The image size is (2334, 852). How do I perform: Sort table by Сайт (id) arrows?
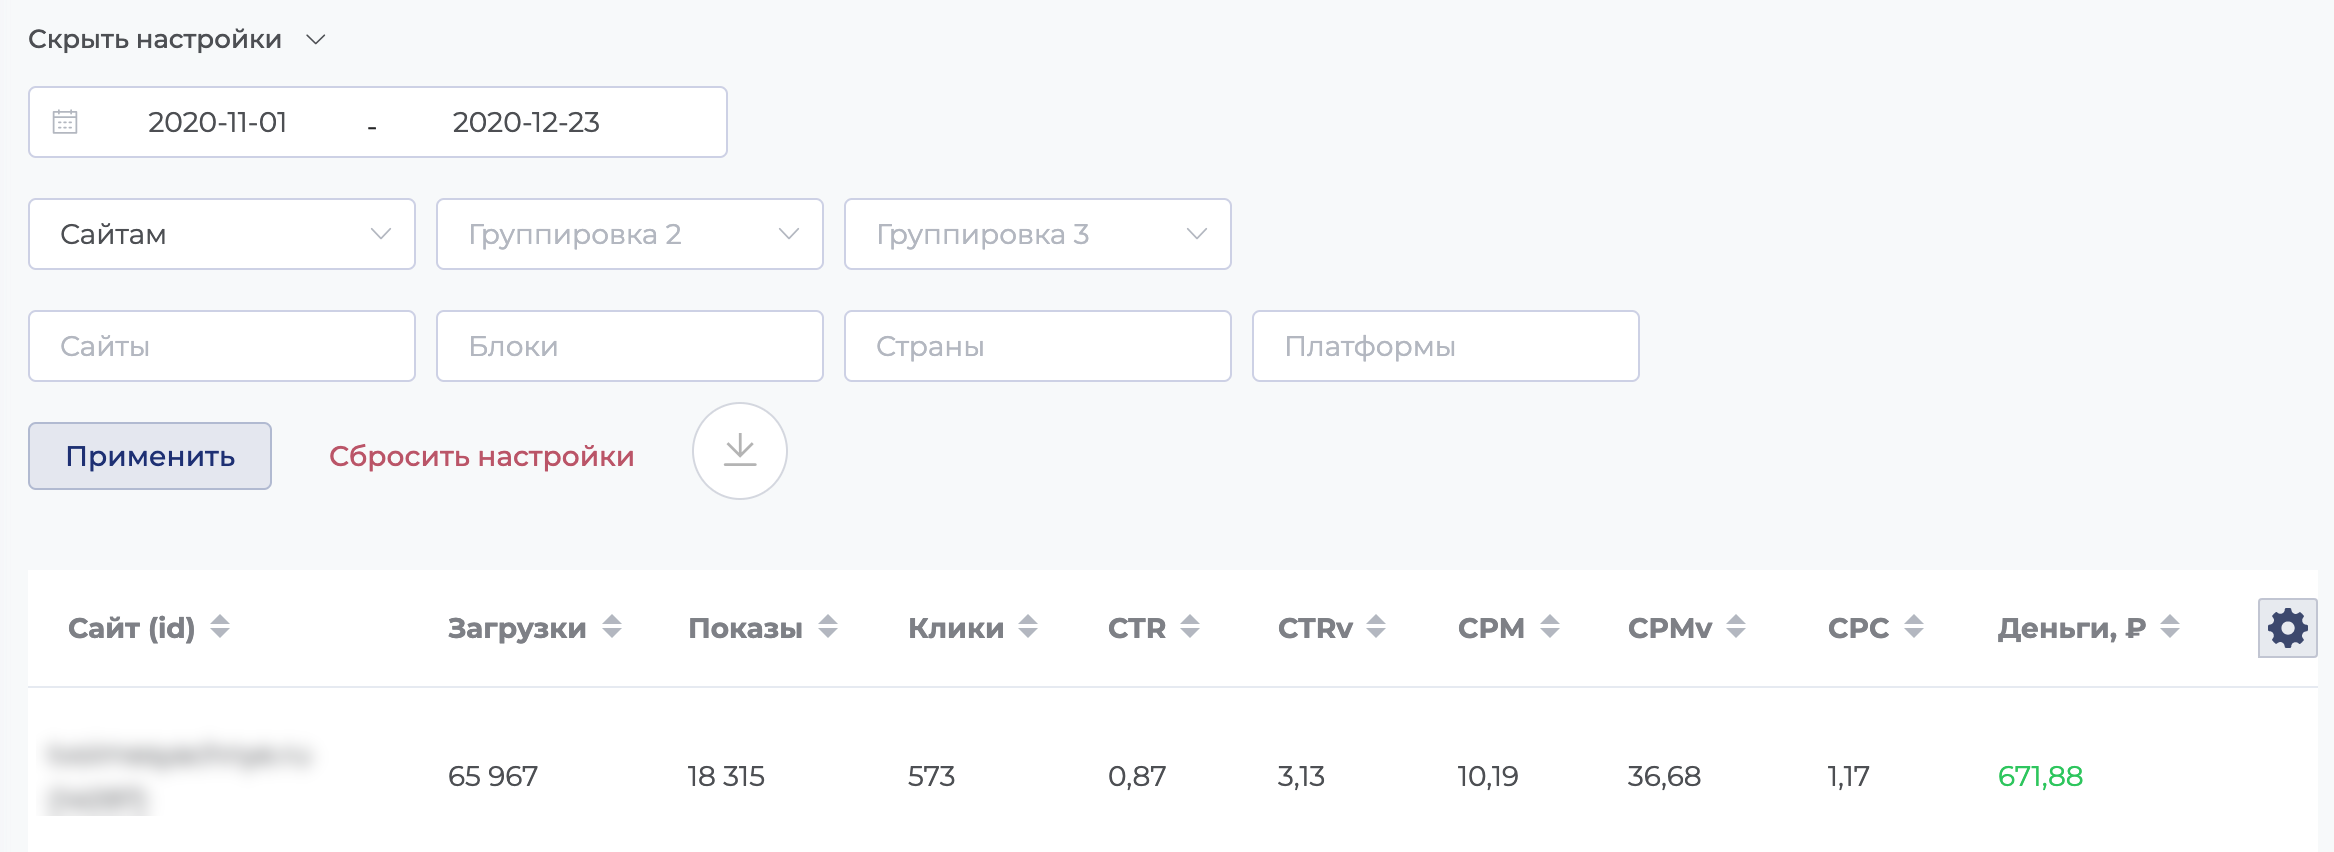point(220,627)
